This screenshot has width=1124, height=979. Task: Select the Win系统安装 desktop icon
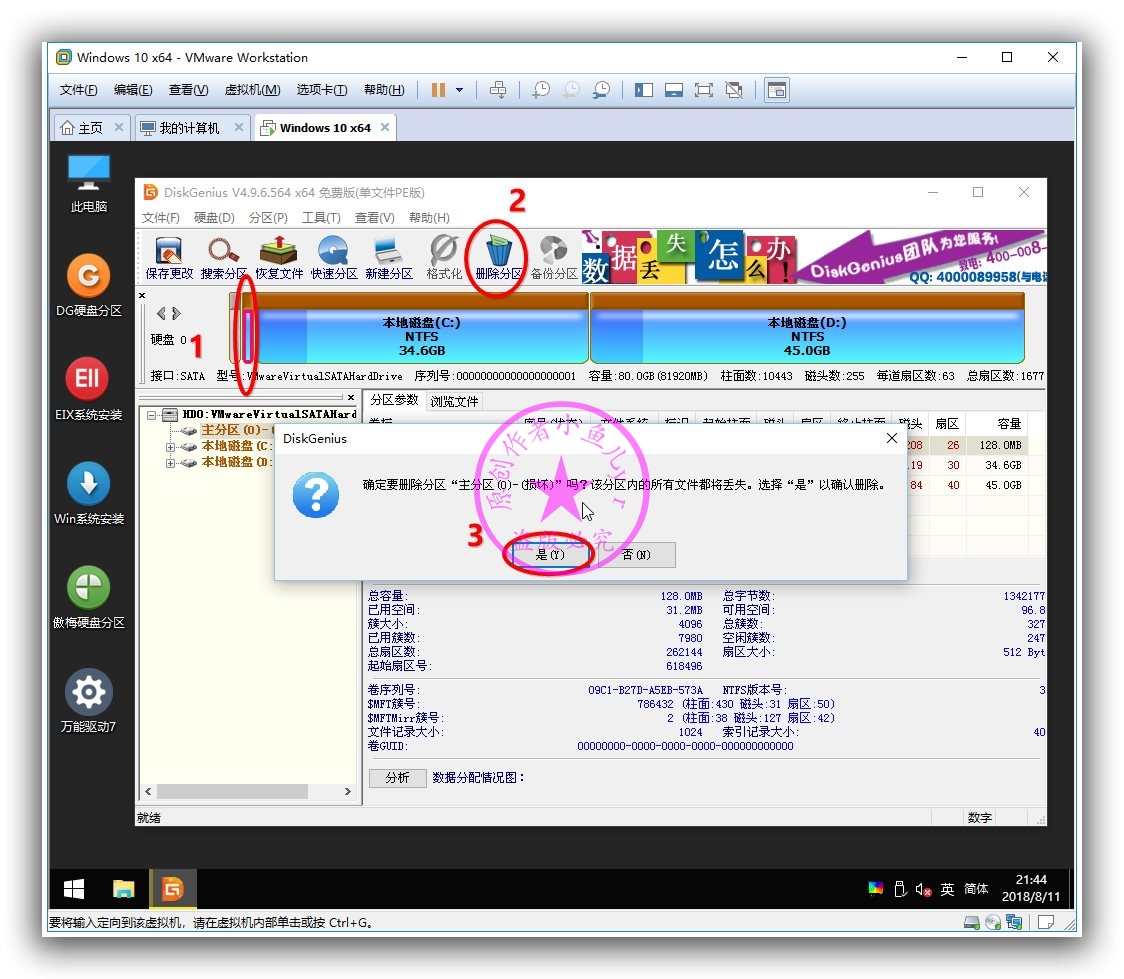[x=89, y=493]
